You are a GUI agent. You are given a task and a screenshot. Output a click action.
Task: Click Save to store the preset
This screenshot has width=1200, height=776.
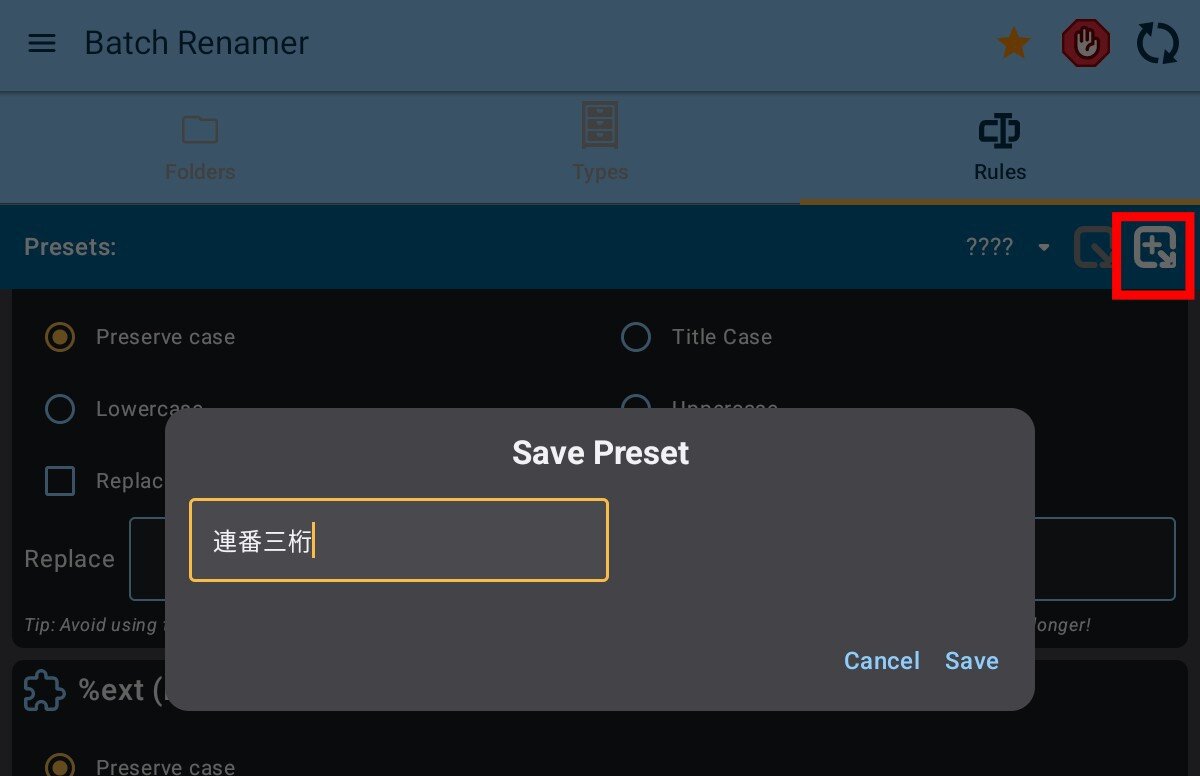pos(971,661)
